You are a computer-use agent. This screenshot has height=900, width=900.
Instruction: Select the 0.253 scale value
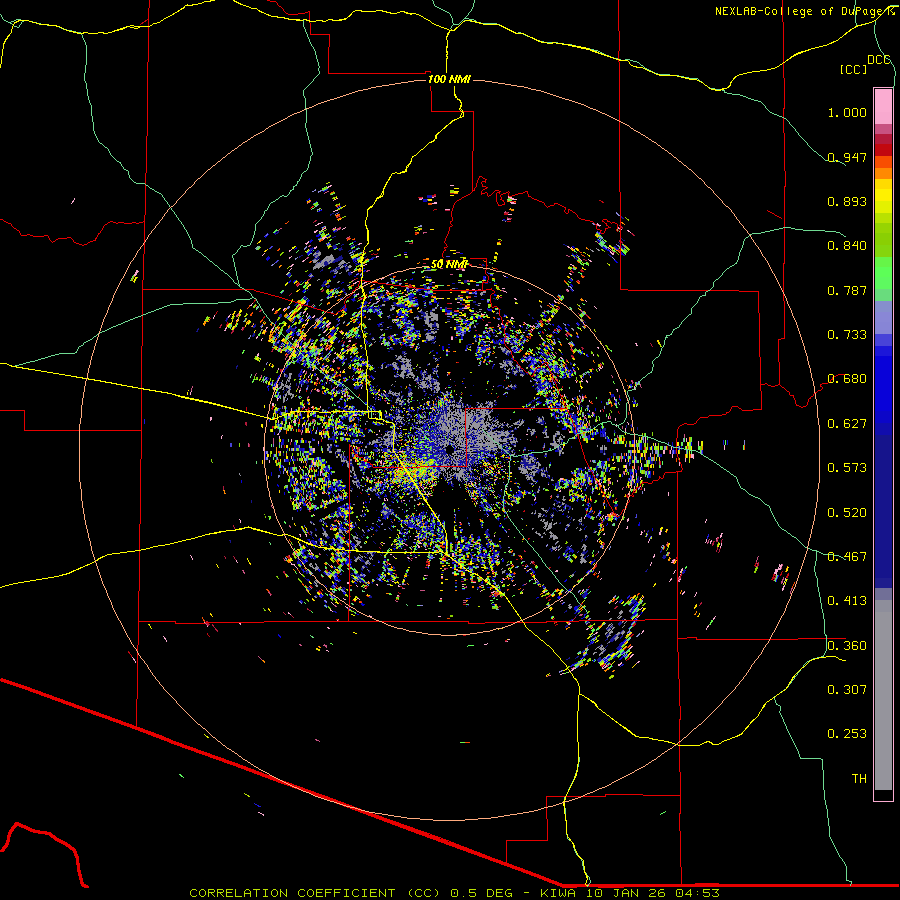[x=847, y=734]
